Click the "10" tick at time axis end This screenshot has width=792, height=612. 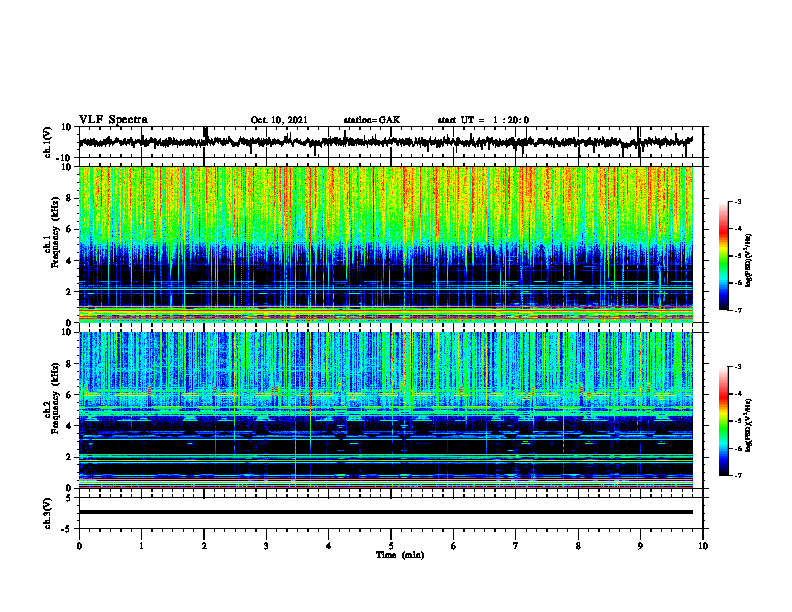(x=703, y=546)
